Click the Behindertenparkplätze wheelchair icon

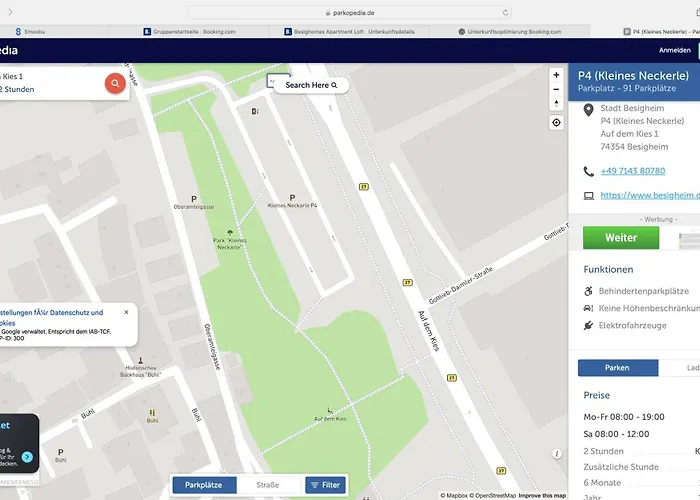(x=588, y=291)
